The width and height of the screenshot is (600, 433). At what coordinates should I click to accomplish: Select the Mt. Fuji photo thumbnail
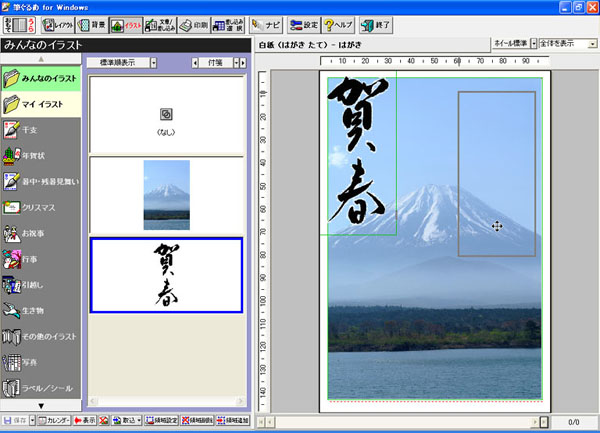(165, 194)
